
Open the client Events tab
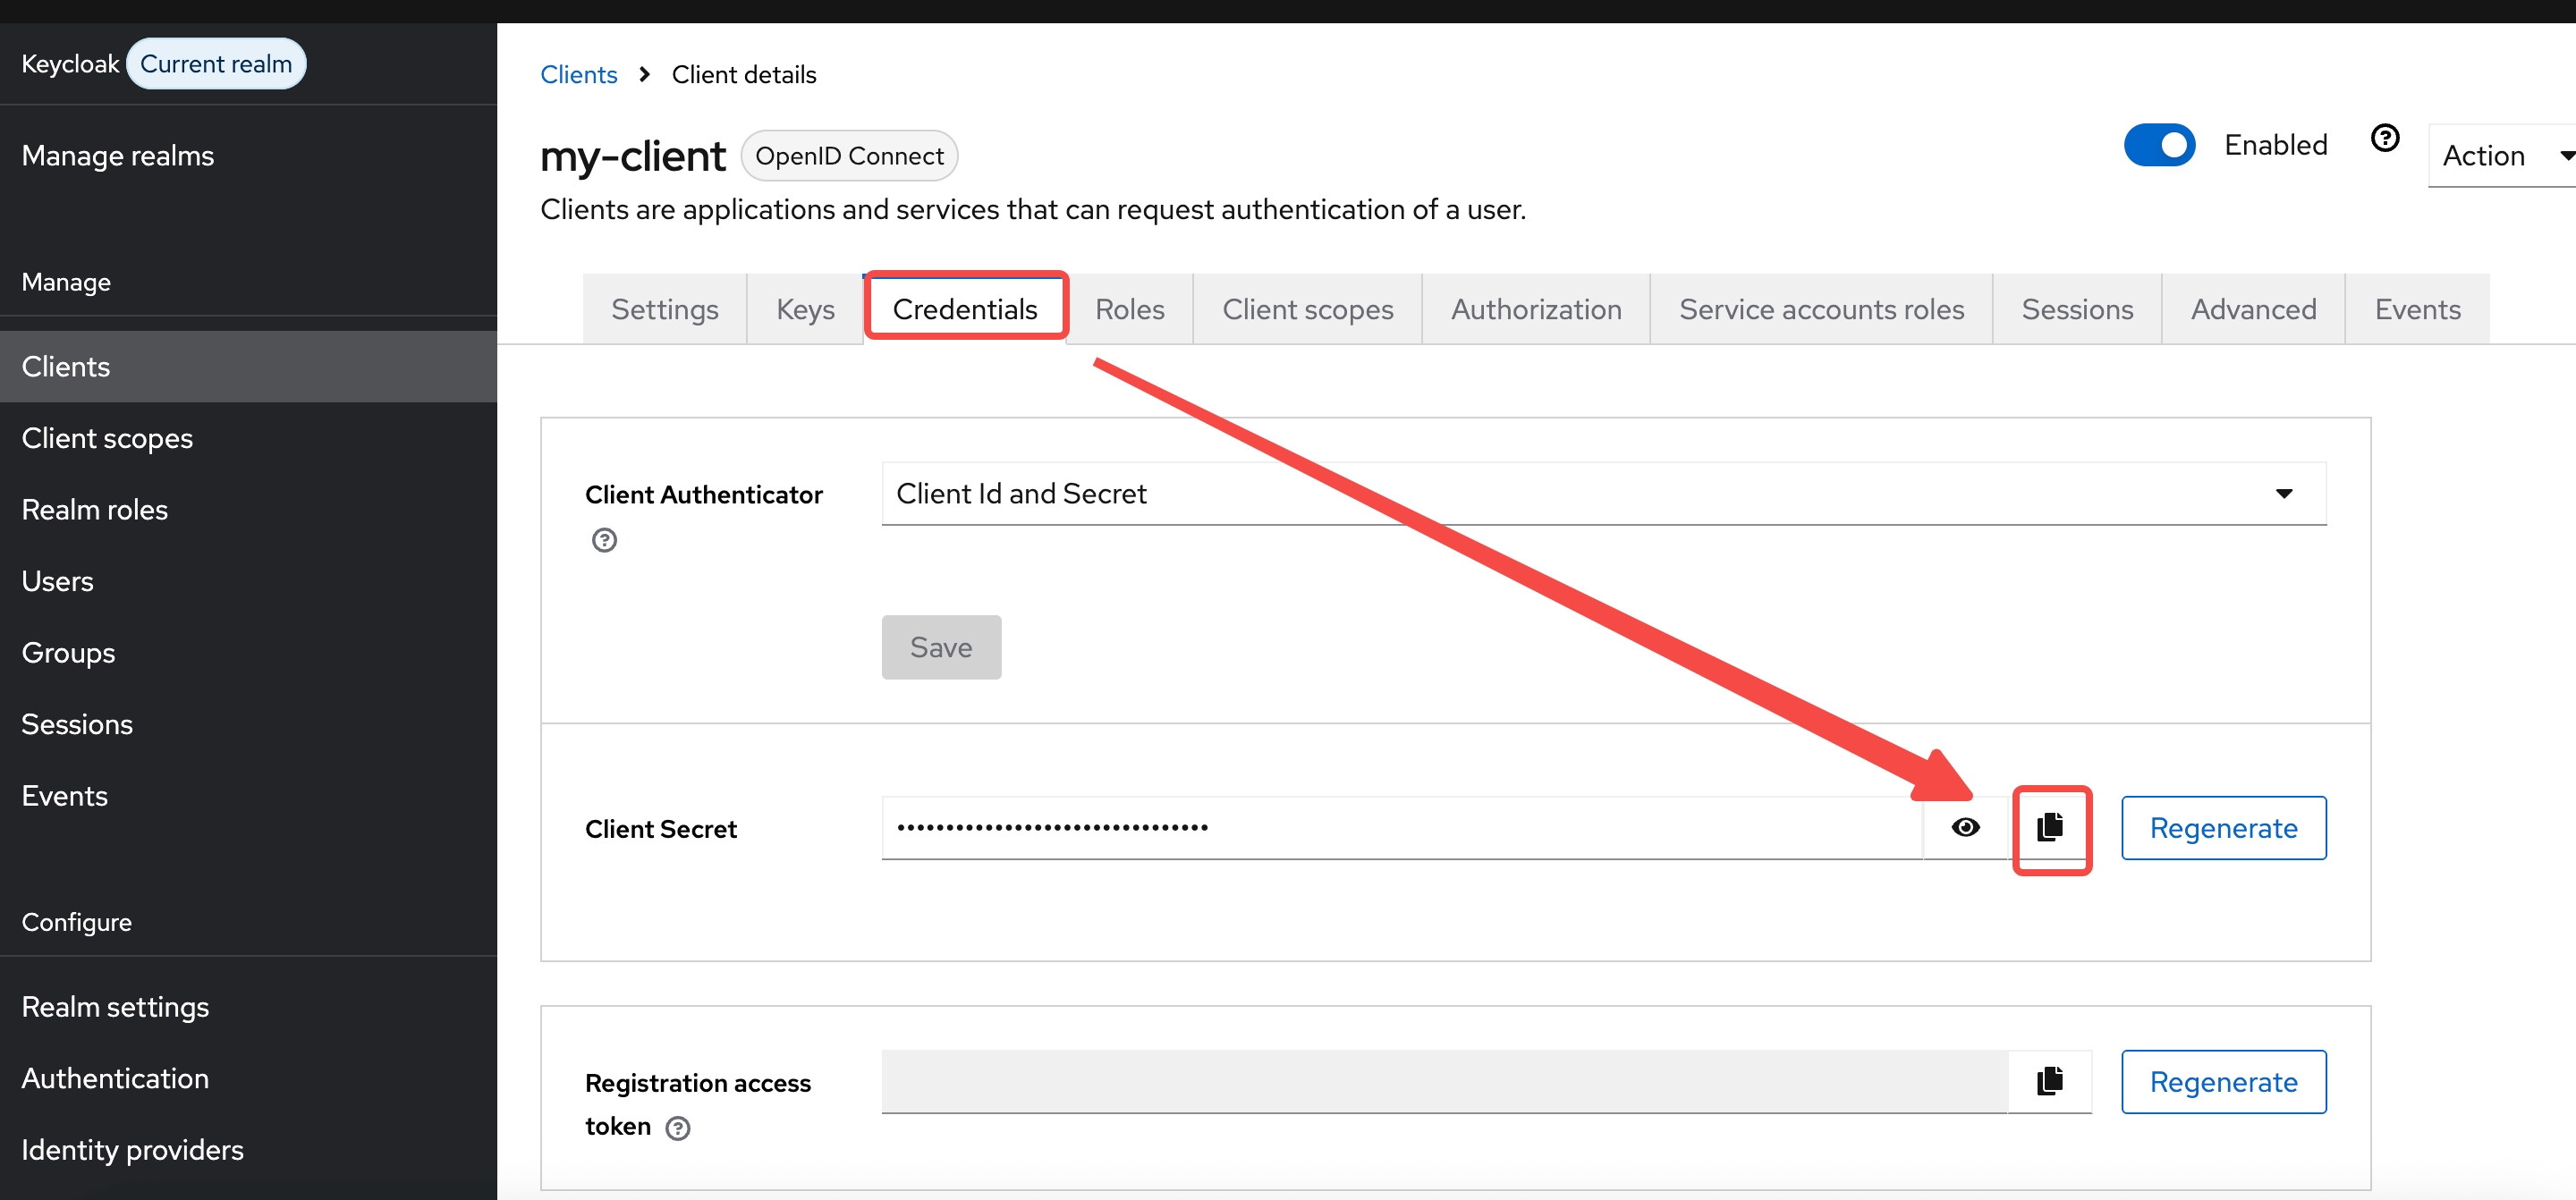pos(2417,310)
